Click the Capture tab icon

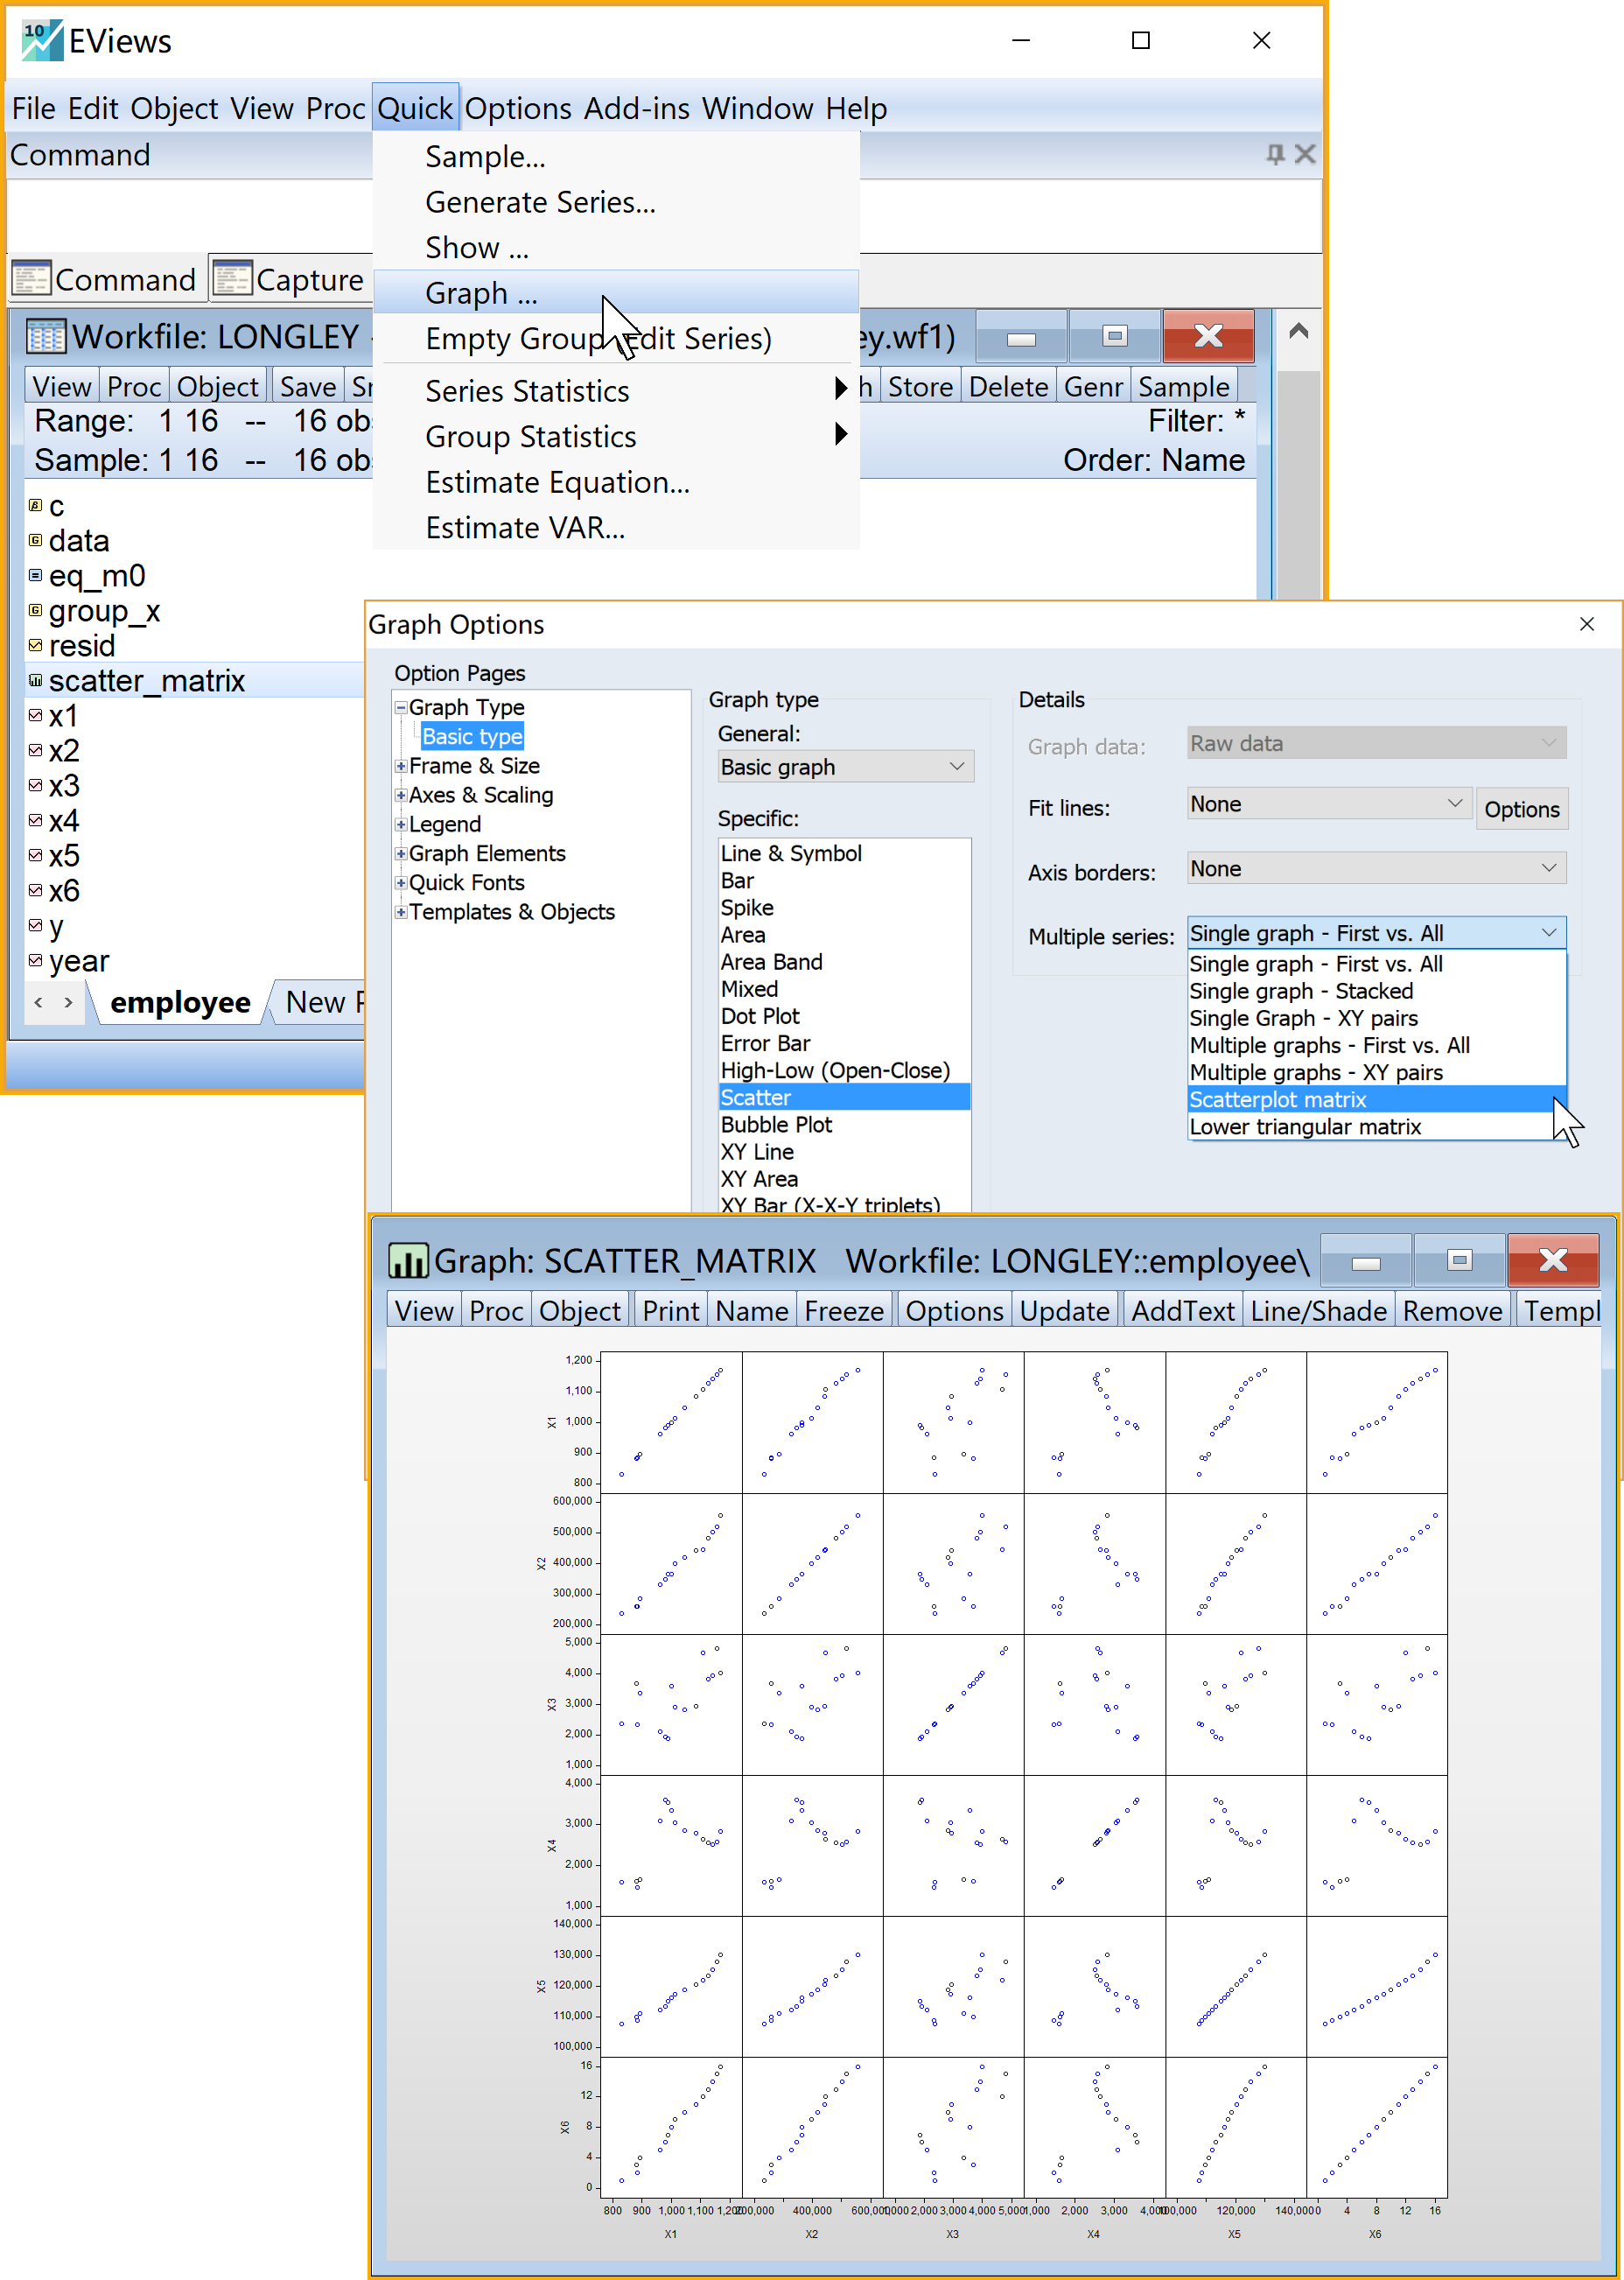(232, 279)
